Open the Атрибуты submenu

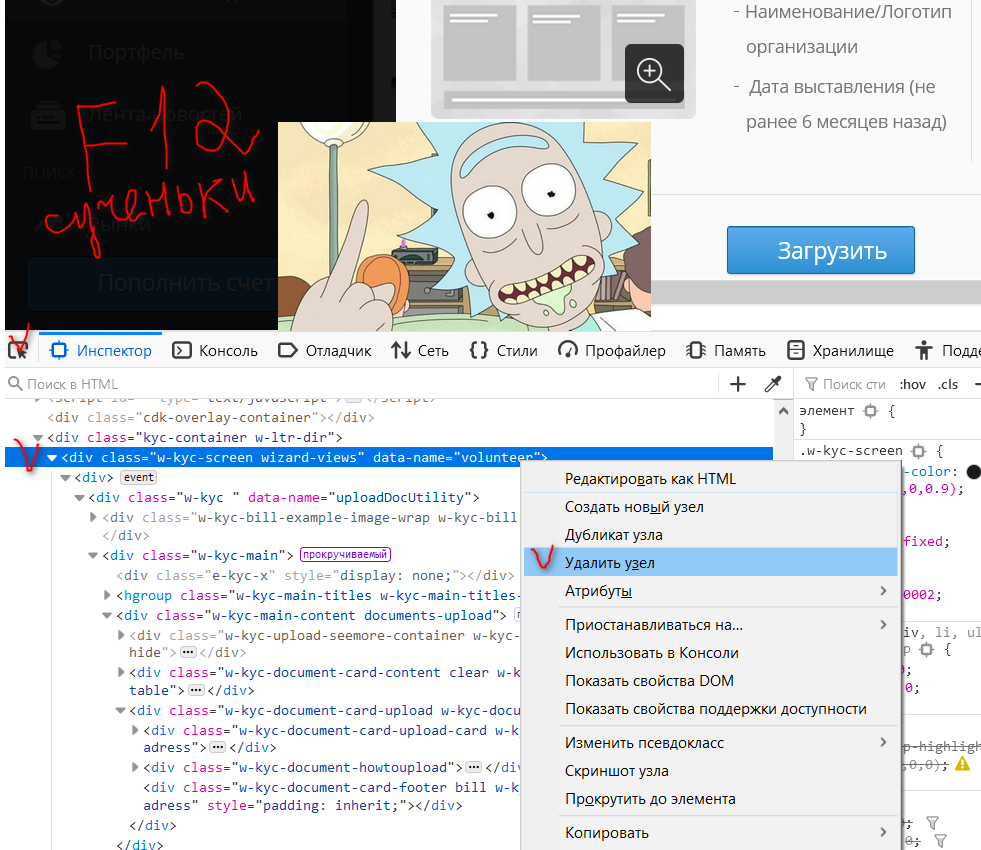(x=710, y=591)
